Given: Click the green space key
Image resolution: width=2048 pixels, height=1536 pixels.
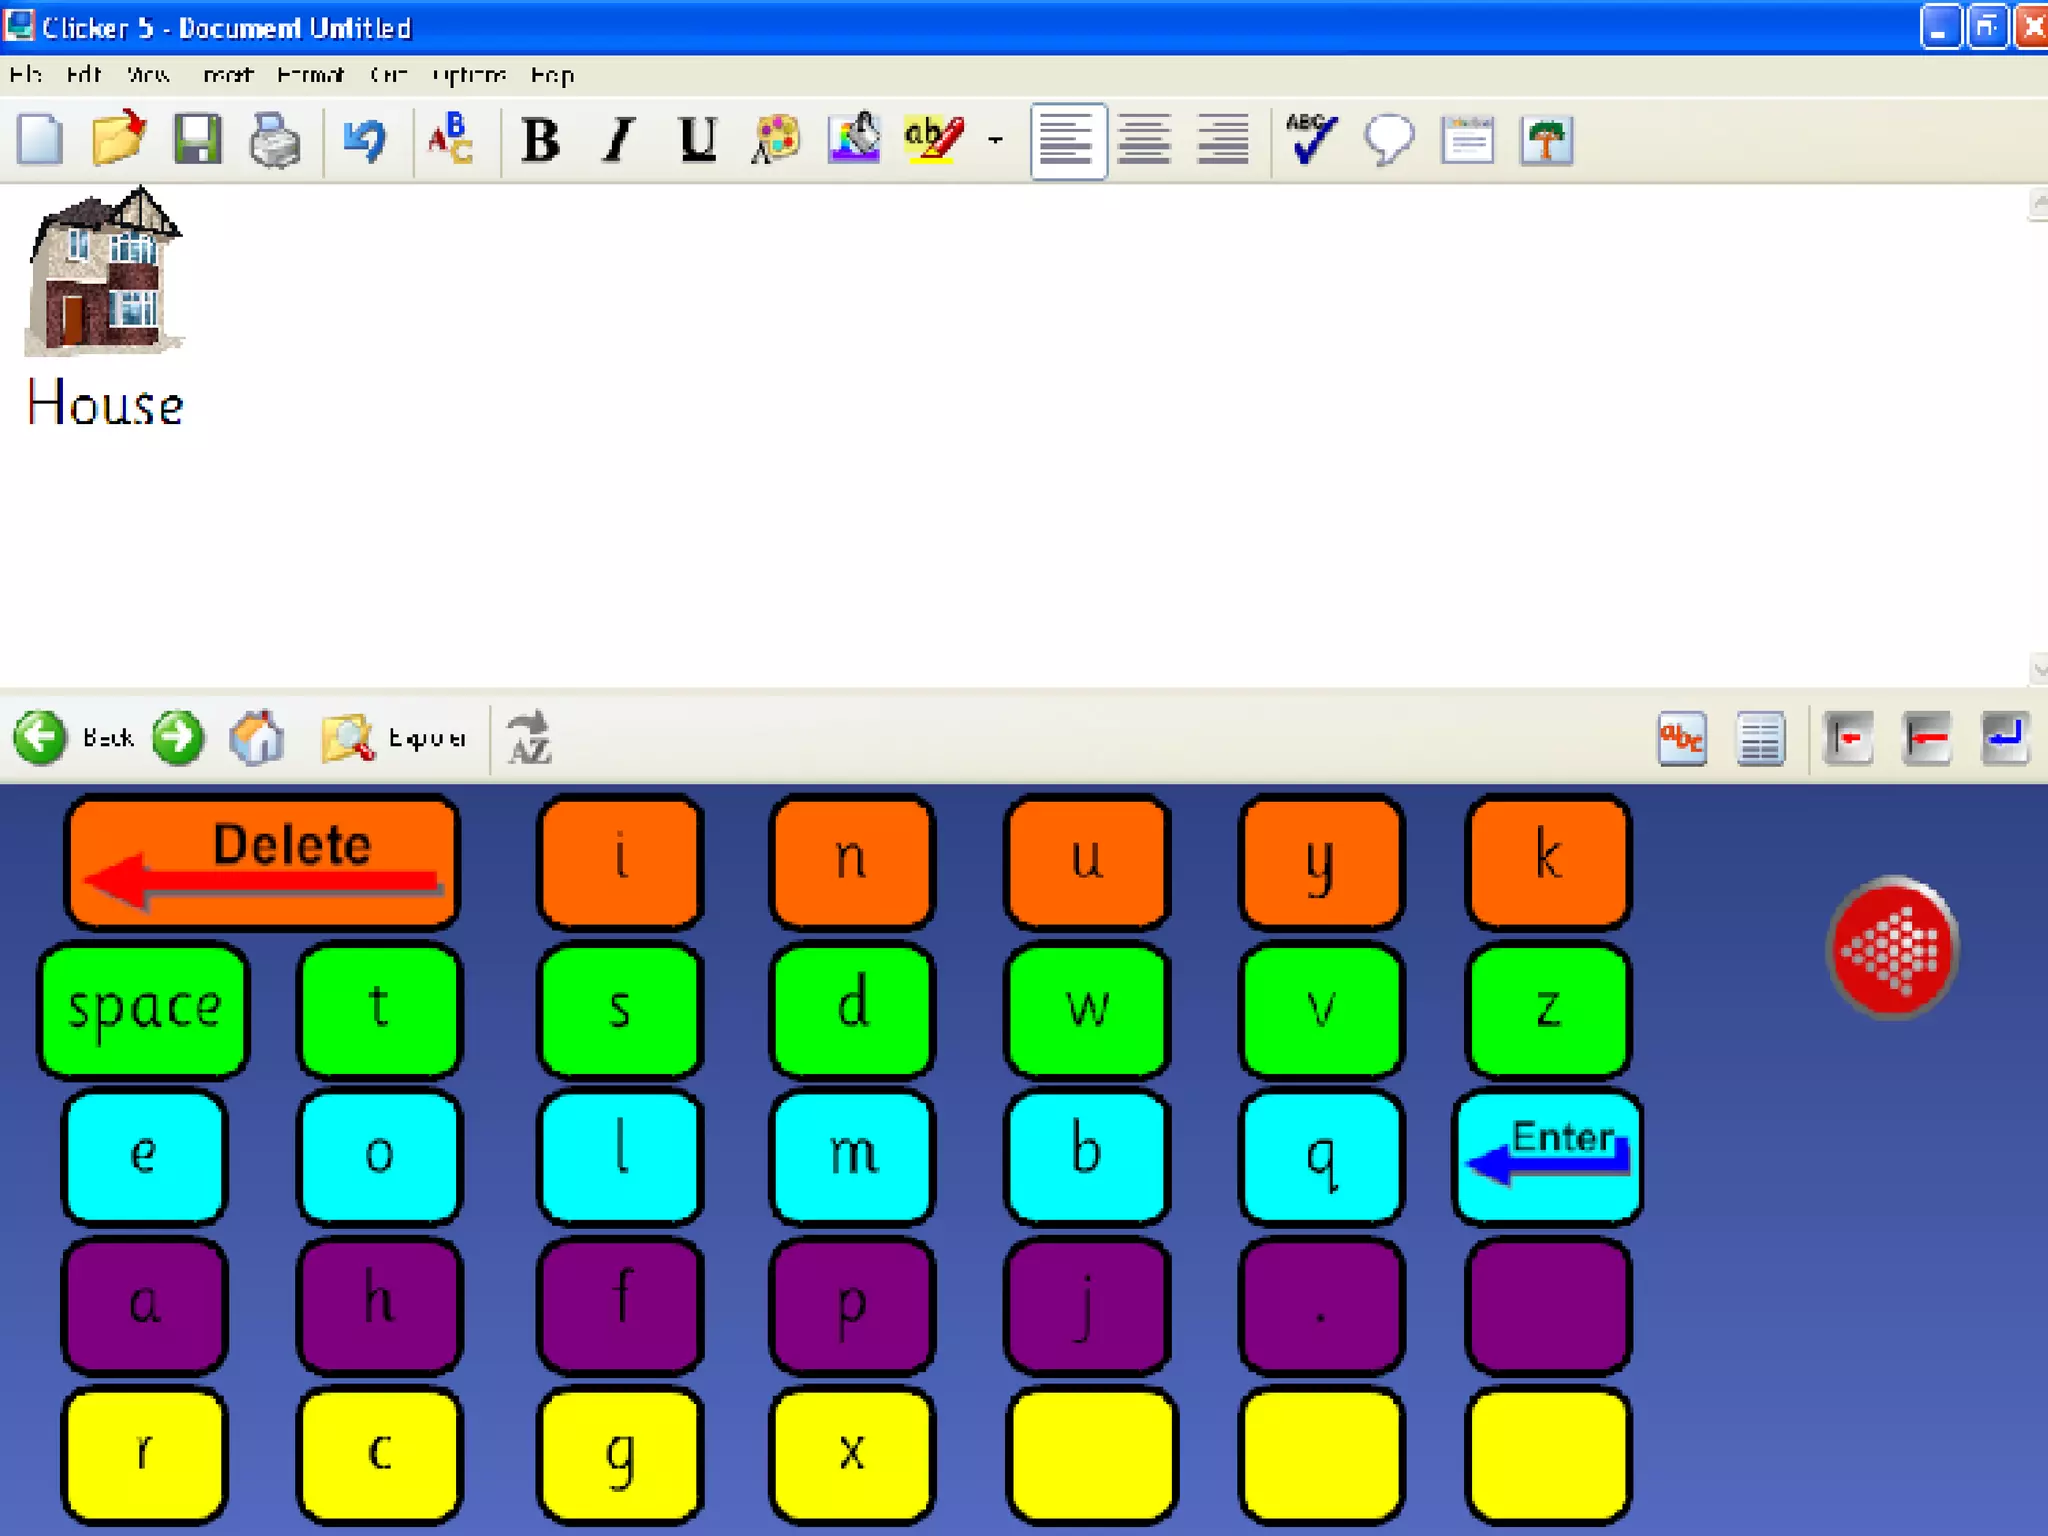Looking at the screenshot, I should click(144, 1008).
